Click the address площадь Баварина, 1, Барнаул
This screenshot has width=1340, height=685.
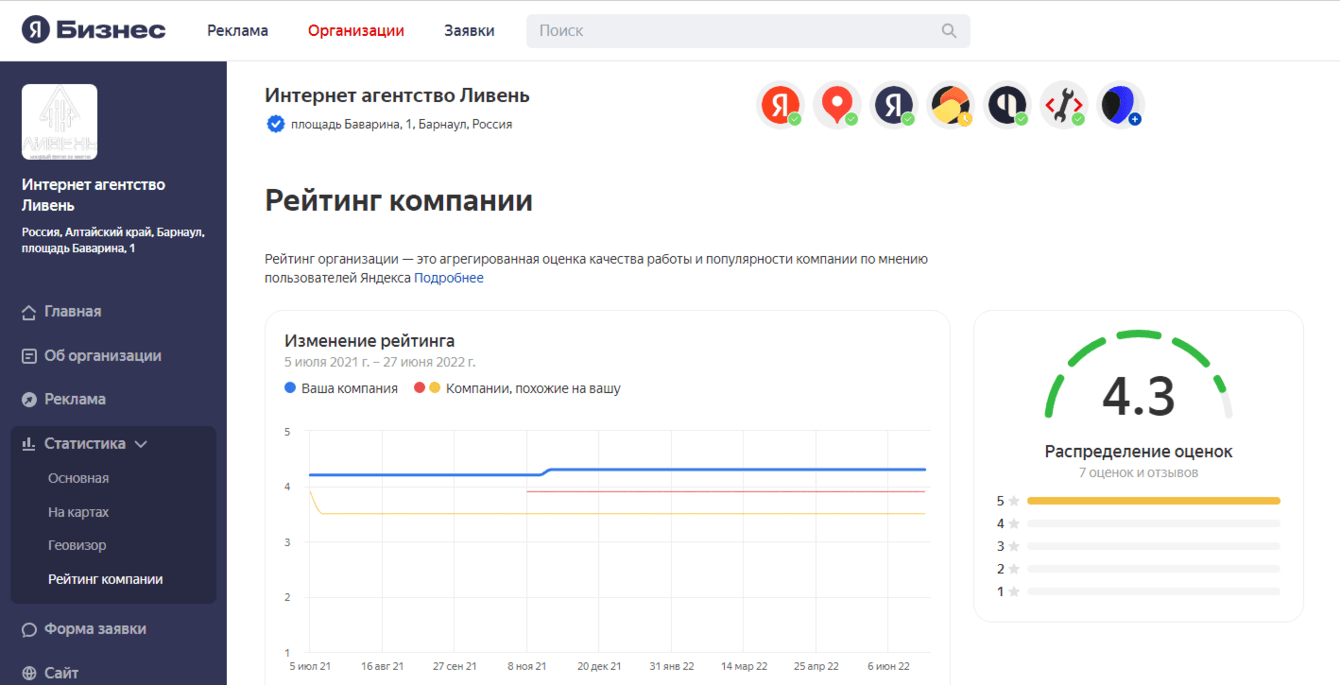[x=402, y=124]
